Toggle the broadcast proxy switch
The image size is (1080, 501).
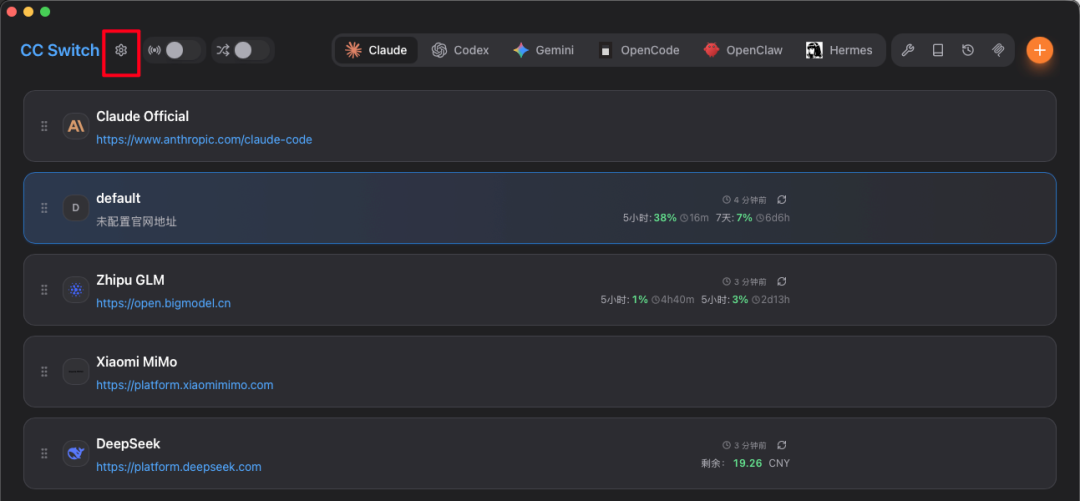[x=175, y=50]
